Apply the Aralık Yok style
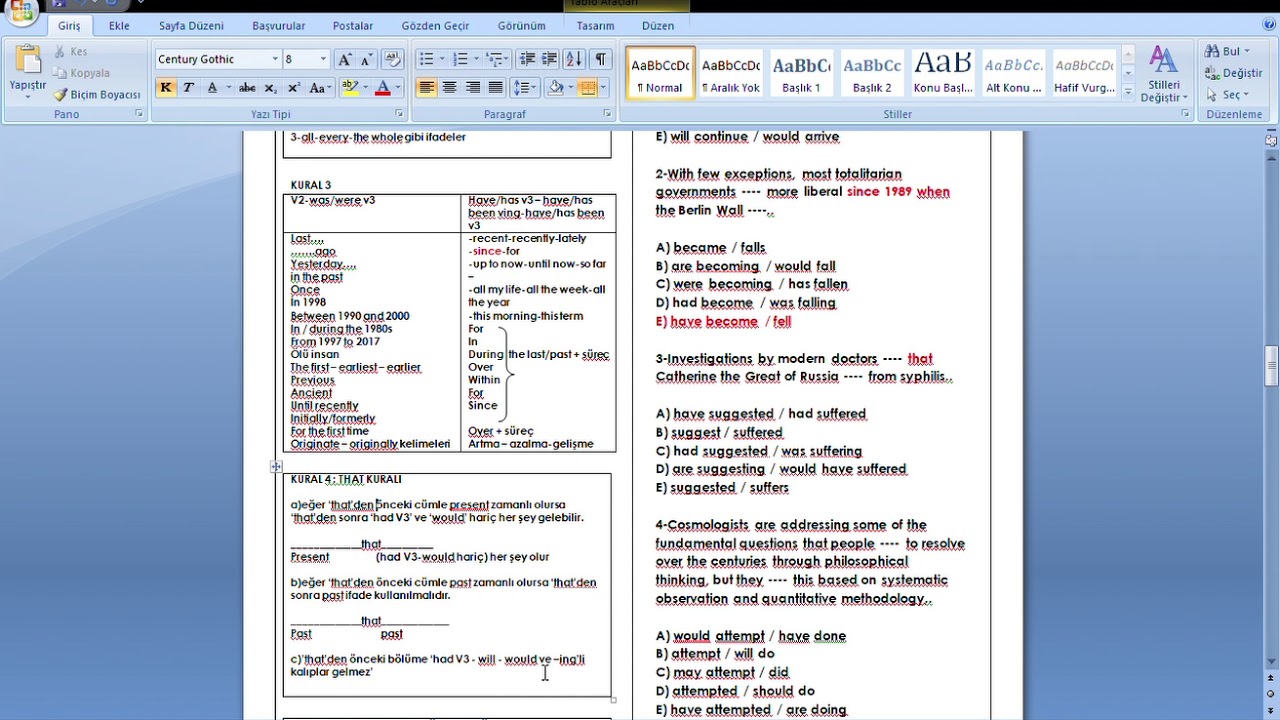Screen dimensions: 1280x720 coord(731,74)
